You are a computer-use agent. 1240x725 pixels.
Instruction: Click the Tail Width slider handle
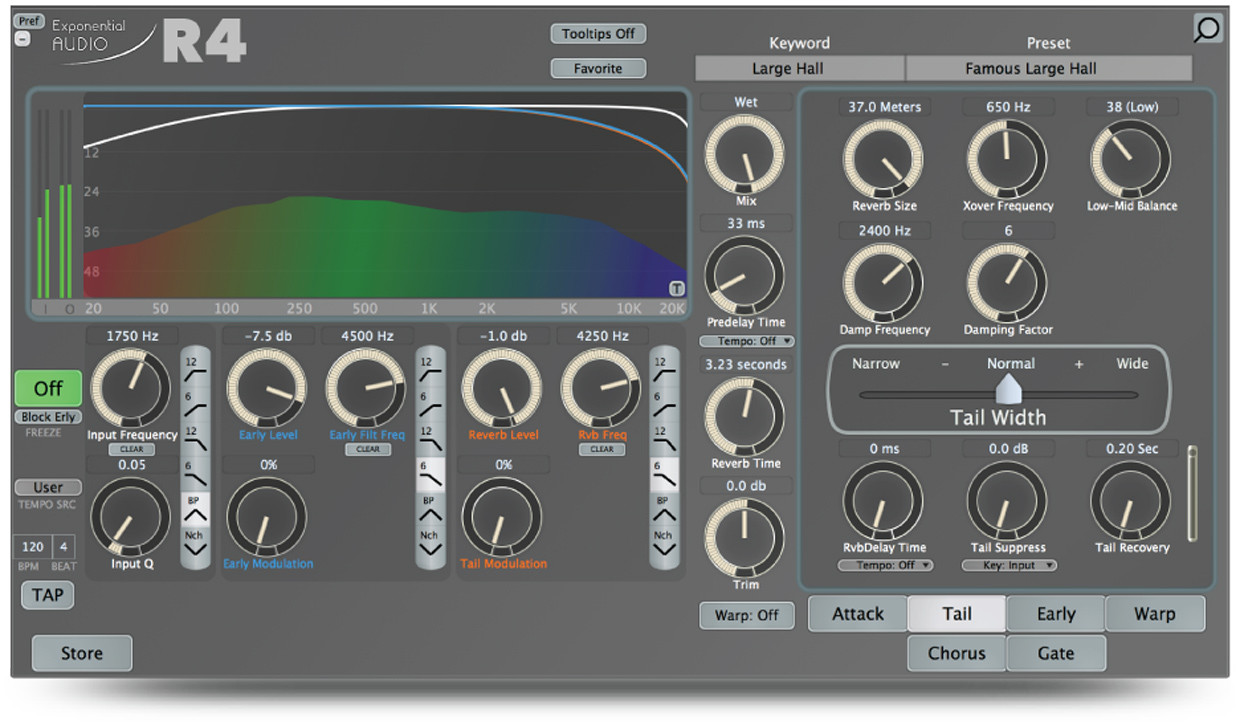1009,388
